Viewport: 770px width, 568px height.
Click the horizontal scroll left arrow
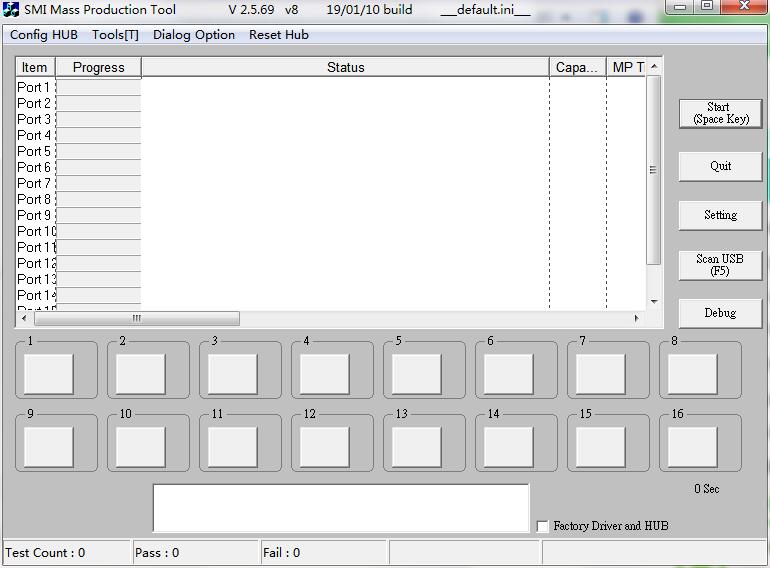tap(24, 318)
